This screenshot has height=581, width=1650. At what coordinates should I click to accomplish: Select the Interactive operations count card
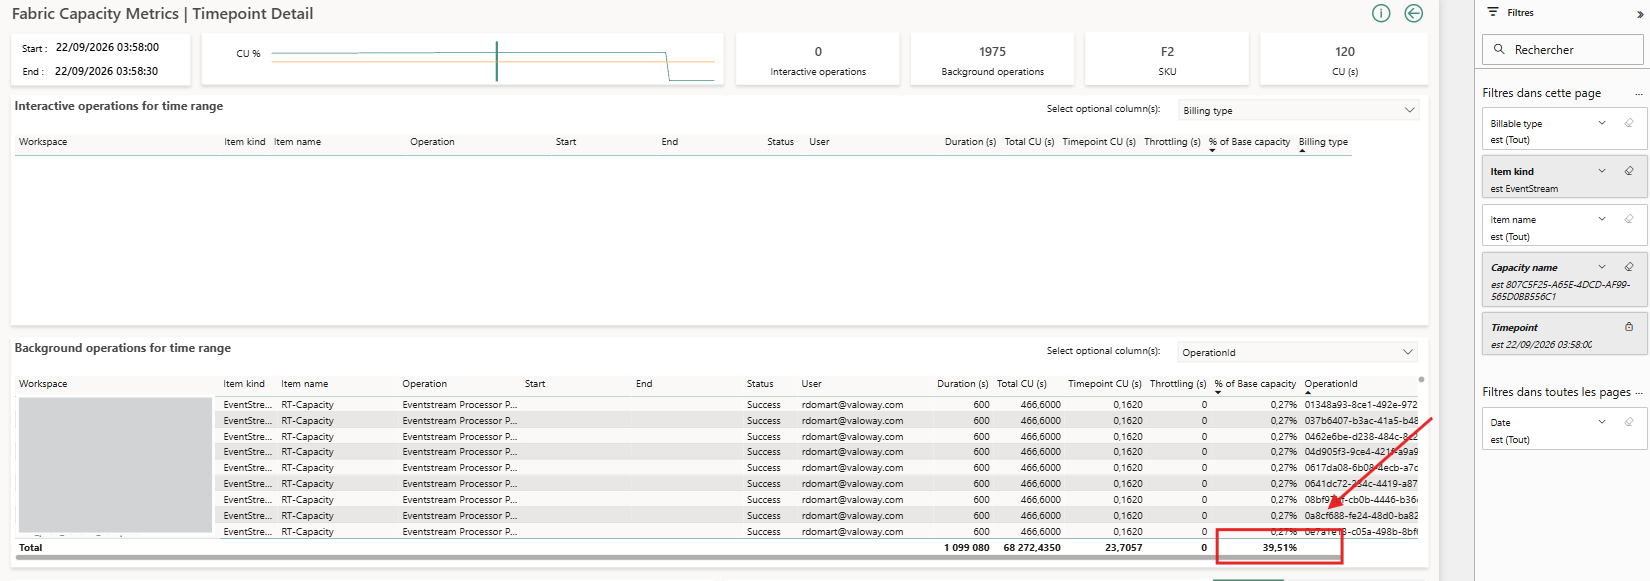pyautogui.click(x=818, y=59)
